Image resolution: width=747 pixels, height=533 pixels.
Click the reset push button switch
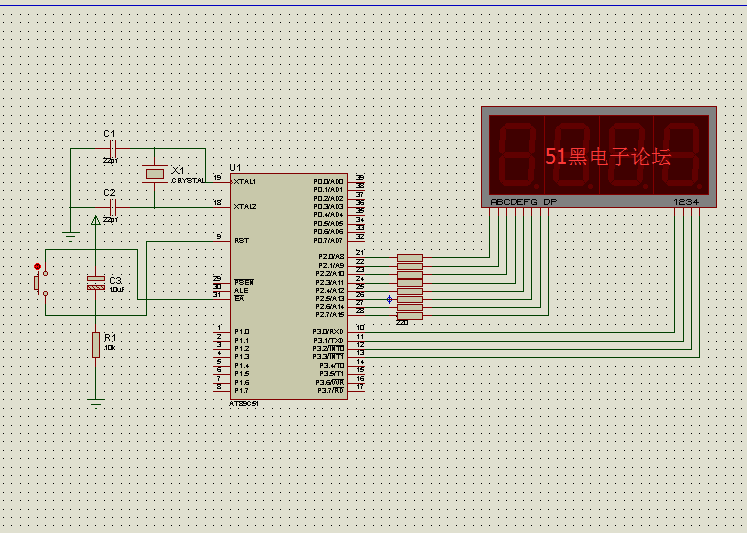[x=40, y=283]
